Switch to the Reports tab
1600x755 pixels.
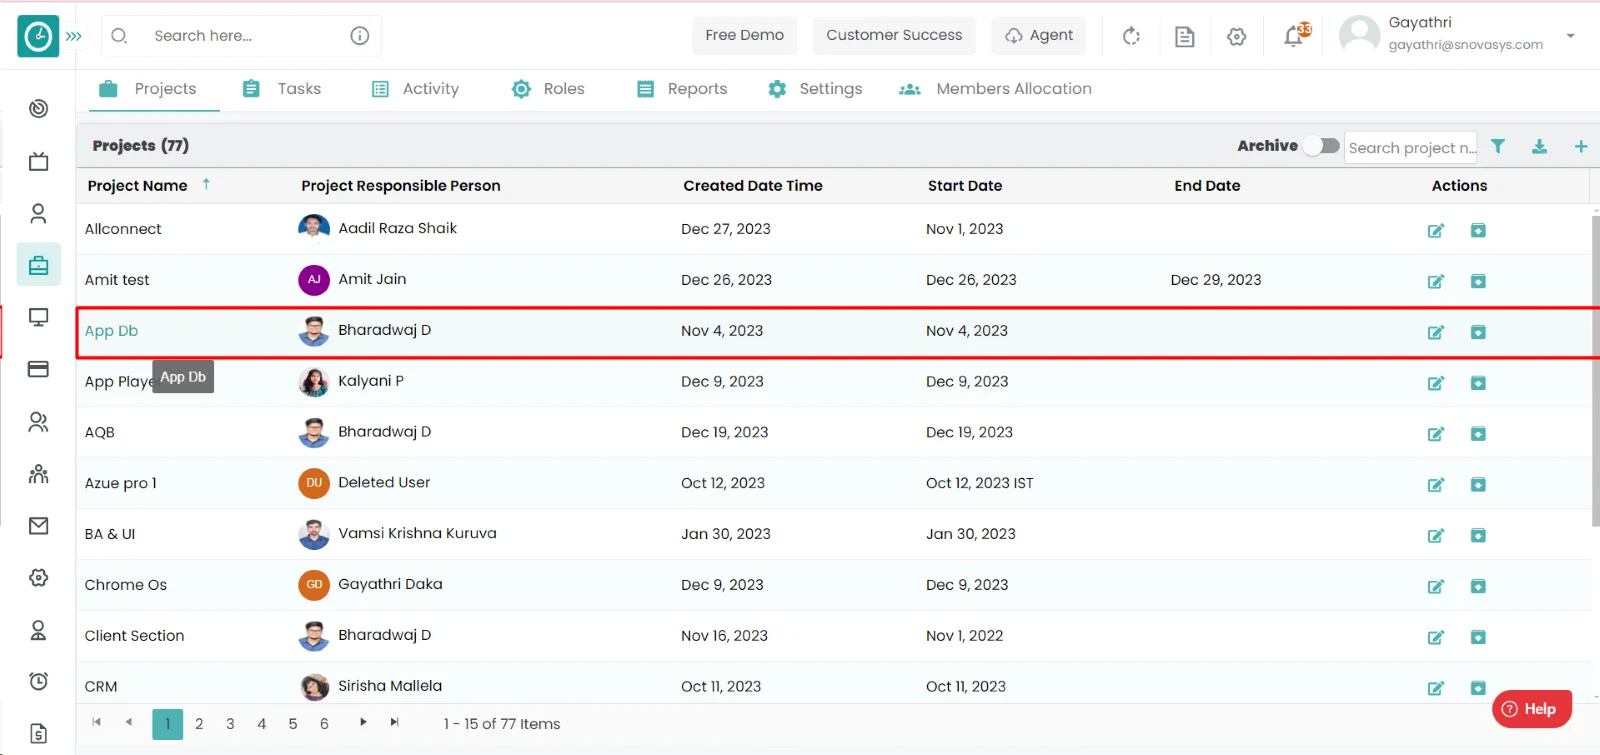click(x=682, y=89)
